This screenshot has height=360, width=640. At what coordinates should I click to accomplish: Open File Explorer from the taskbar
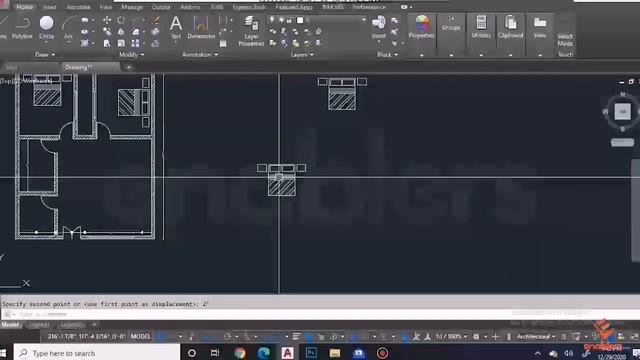click(x=335, y=353)
